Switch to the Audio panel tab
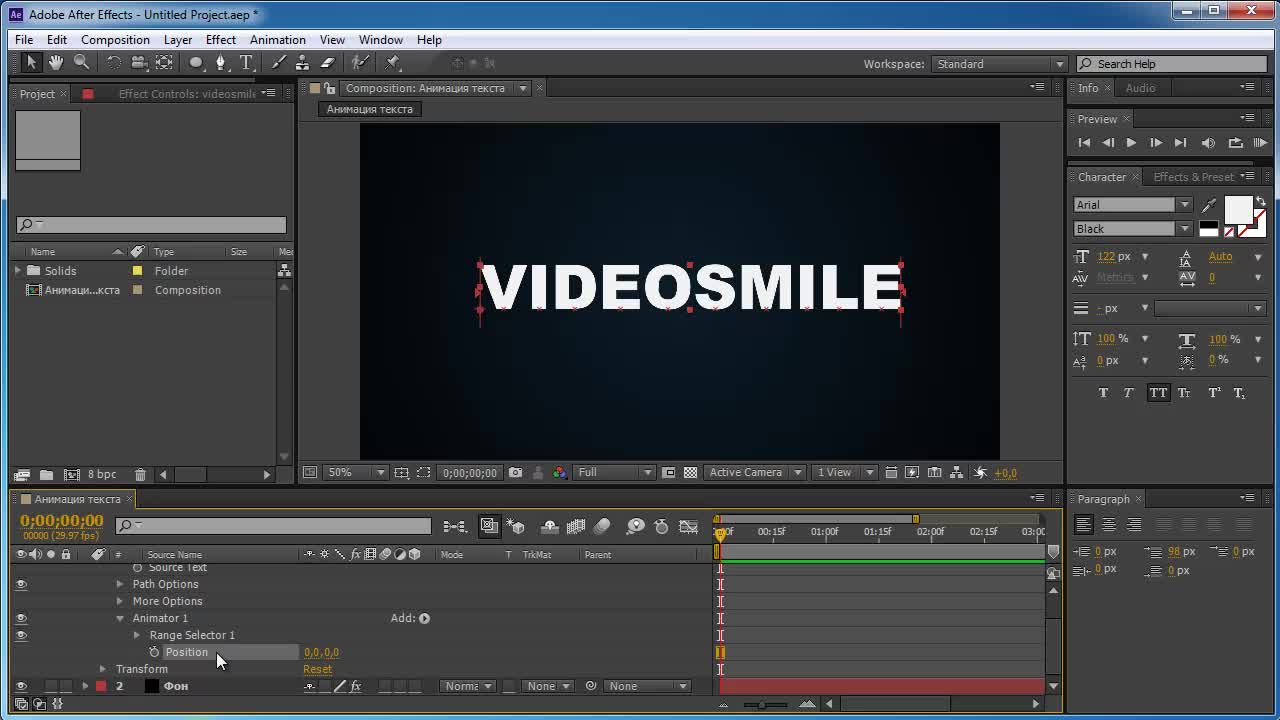 tap(1140, 88)
